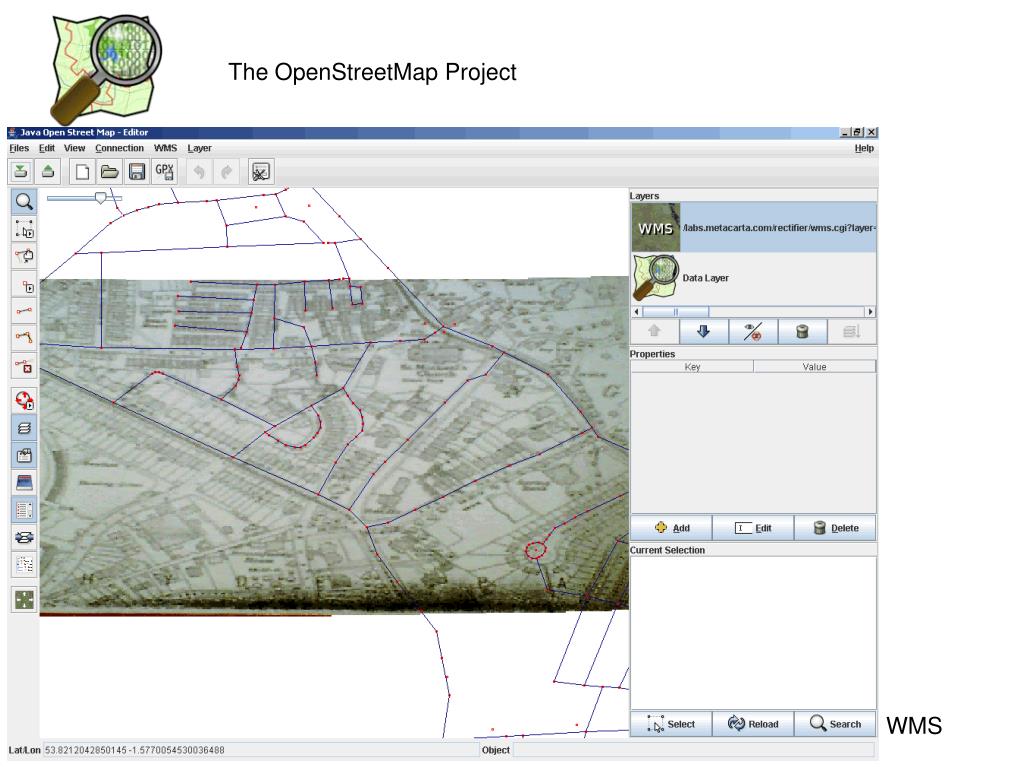Click the map zoom slider handle
The width and height of the screenshot is (1023, 767).
coord(100,198)
